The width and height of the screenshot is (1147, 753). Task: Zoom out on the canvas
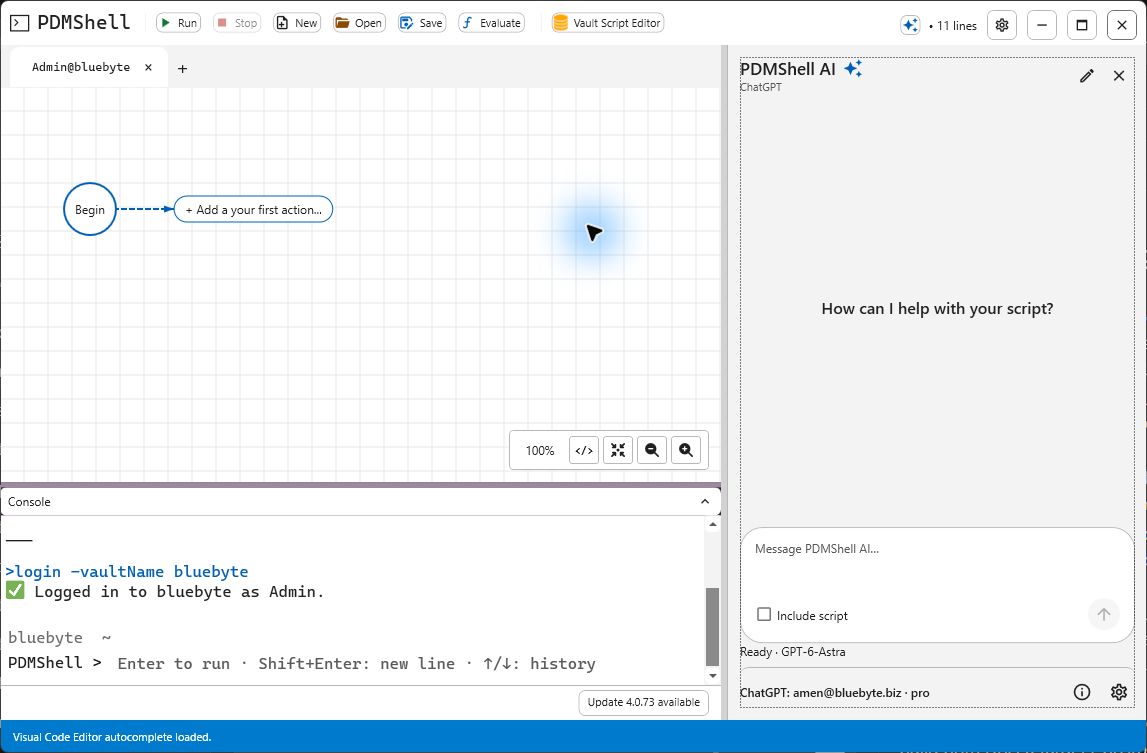(652, 450)
